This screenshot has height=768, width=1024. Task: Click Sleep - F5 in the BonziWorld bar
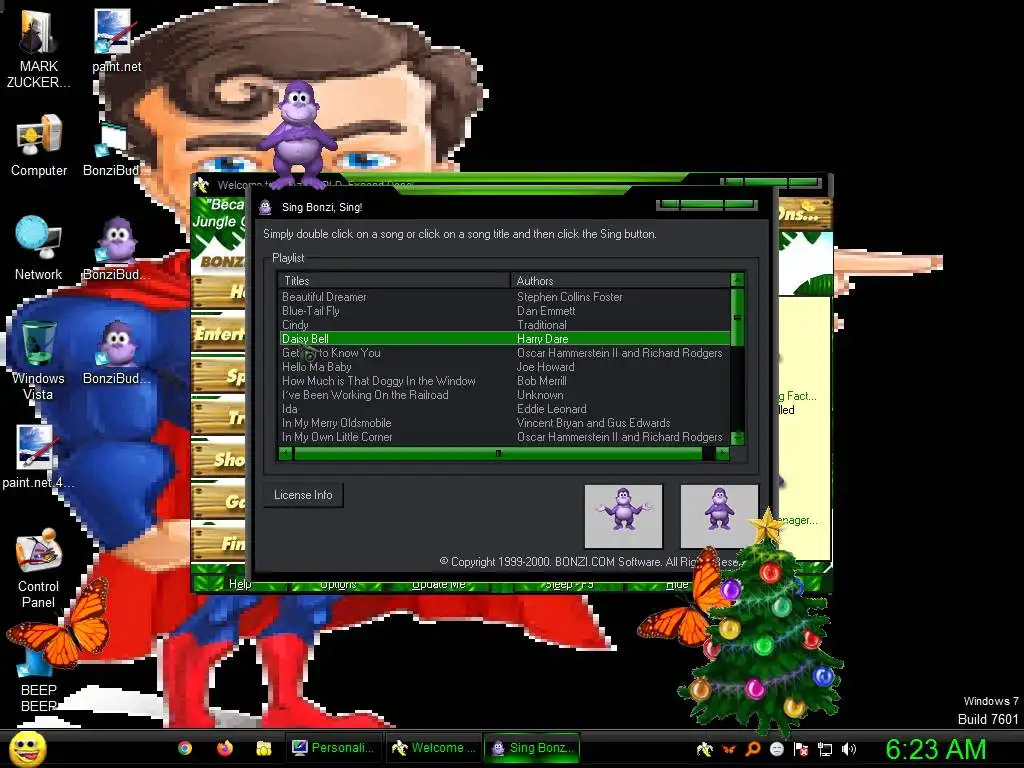tap(569, 584)
